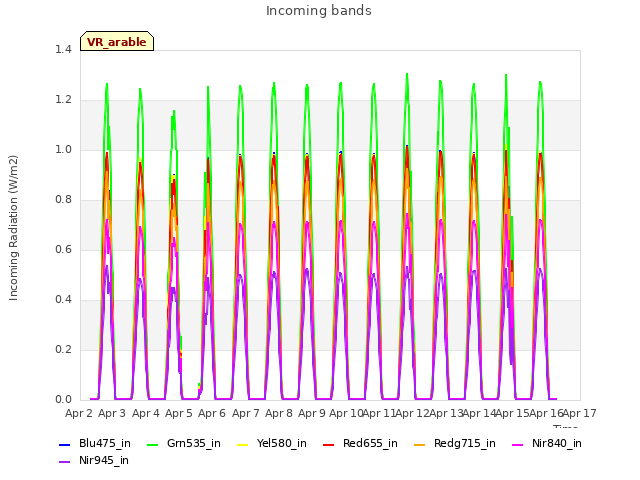The width and height of the screenshot is (640, 480).
Task: Click the 0.2 y-axis tick label
Action: (63, 349)
